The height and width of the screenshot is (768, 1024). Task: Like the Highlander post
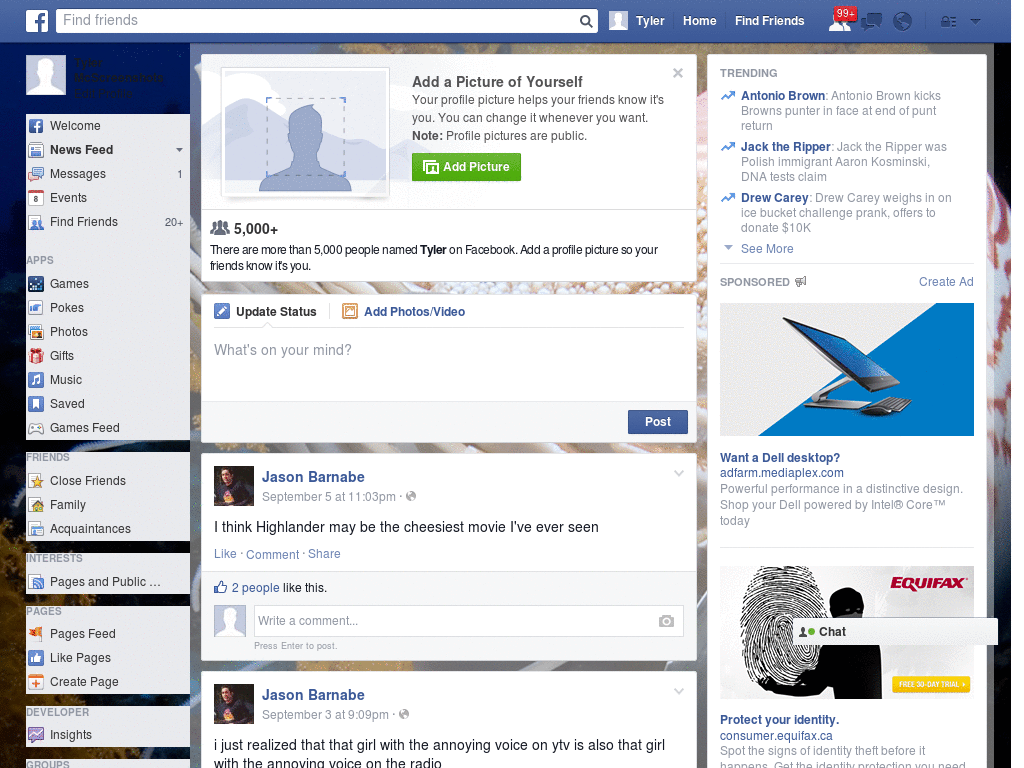pyautogui.click(x=225, y=554)
